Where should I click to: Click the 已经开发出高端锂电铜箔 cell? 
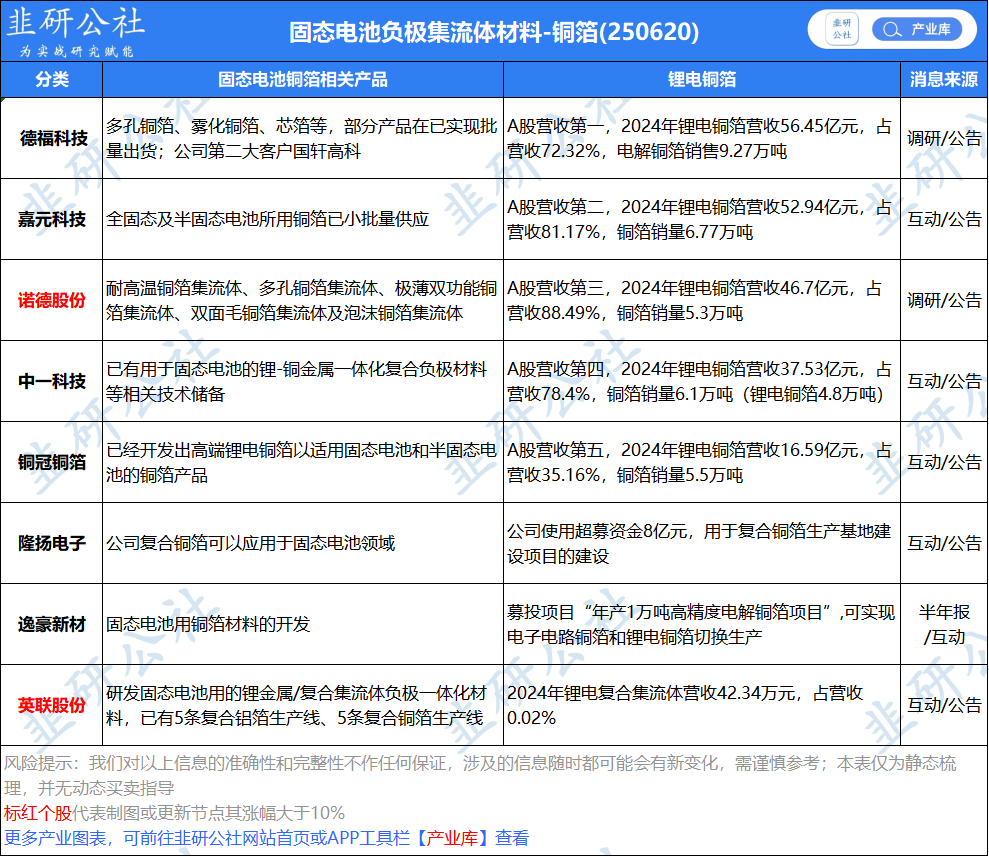(303, 462)
